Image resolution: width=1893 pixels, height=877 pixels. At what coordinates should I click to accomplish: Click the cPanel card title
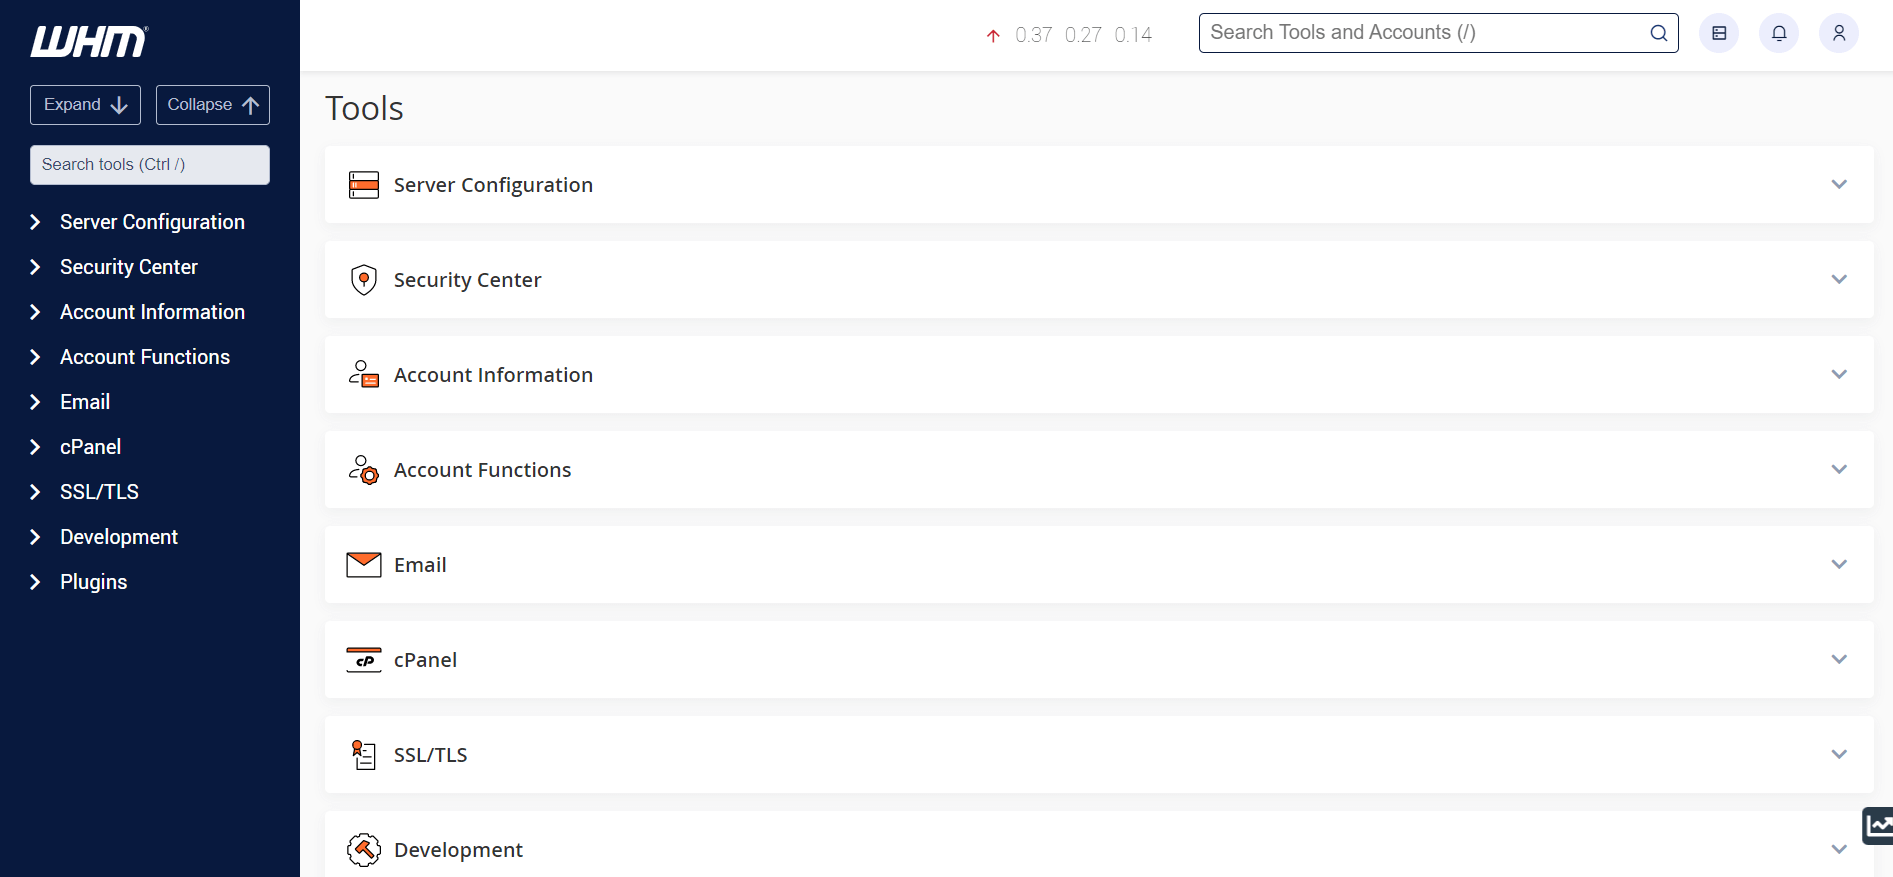425,660
